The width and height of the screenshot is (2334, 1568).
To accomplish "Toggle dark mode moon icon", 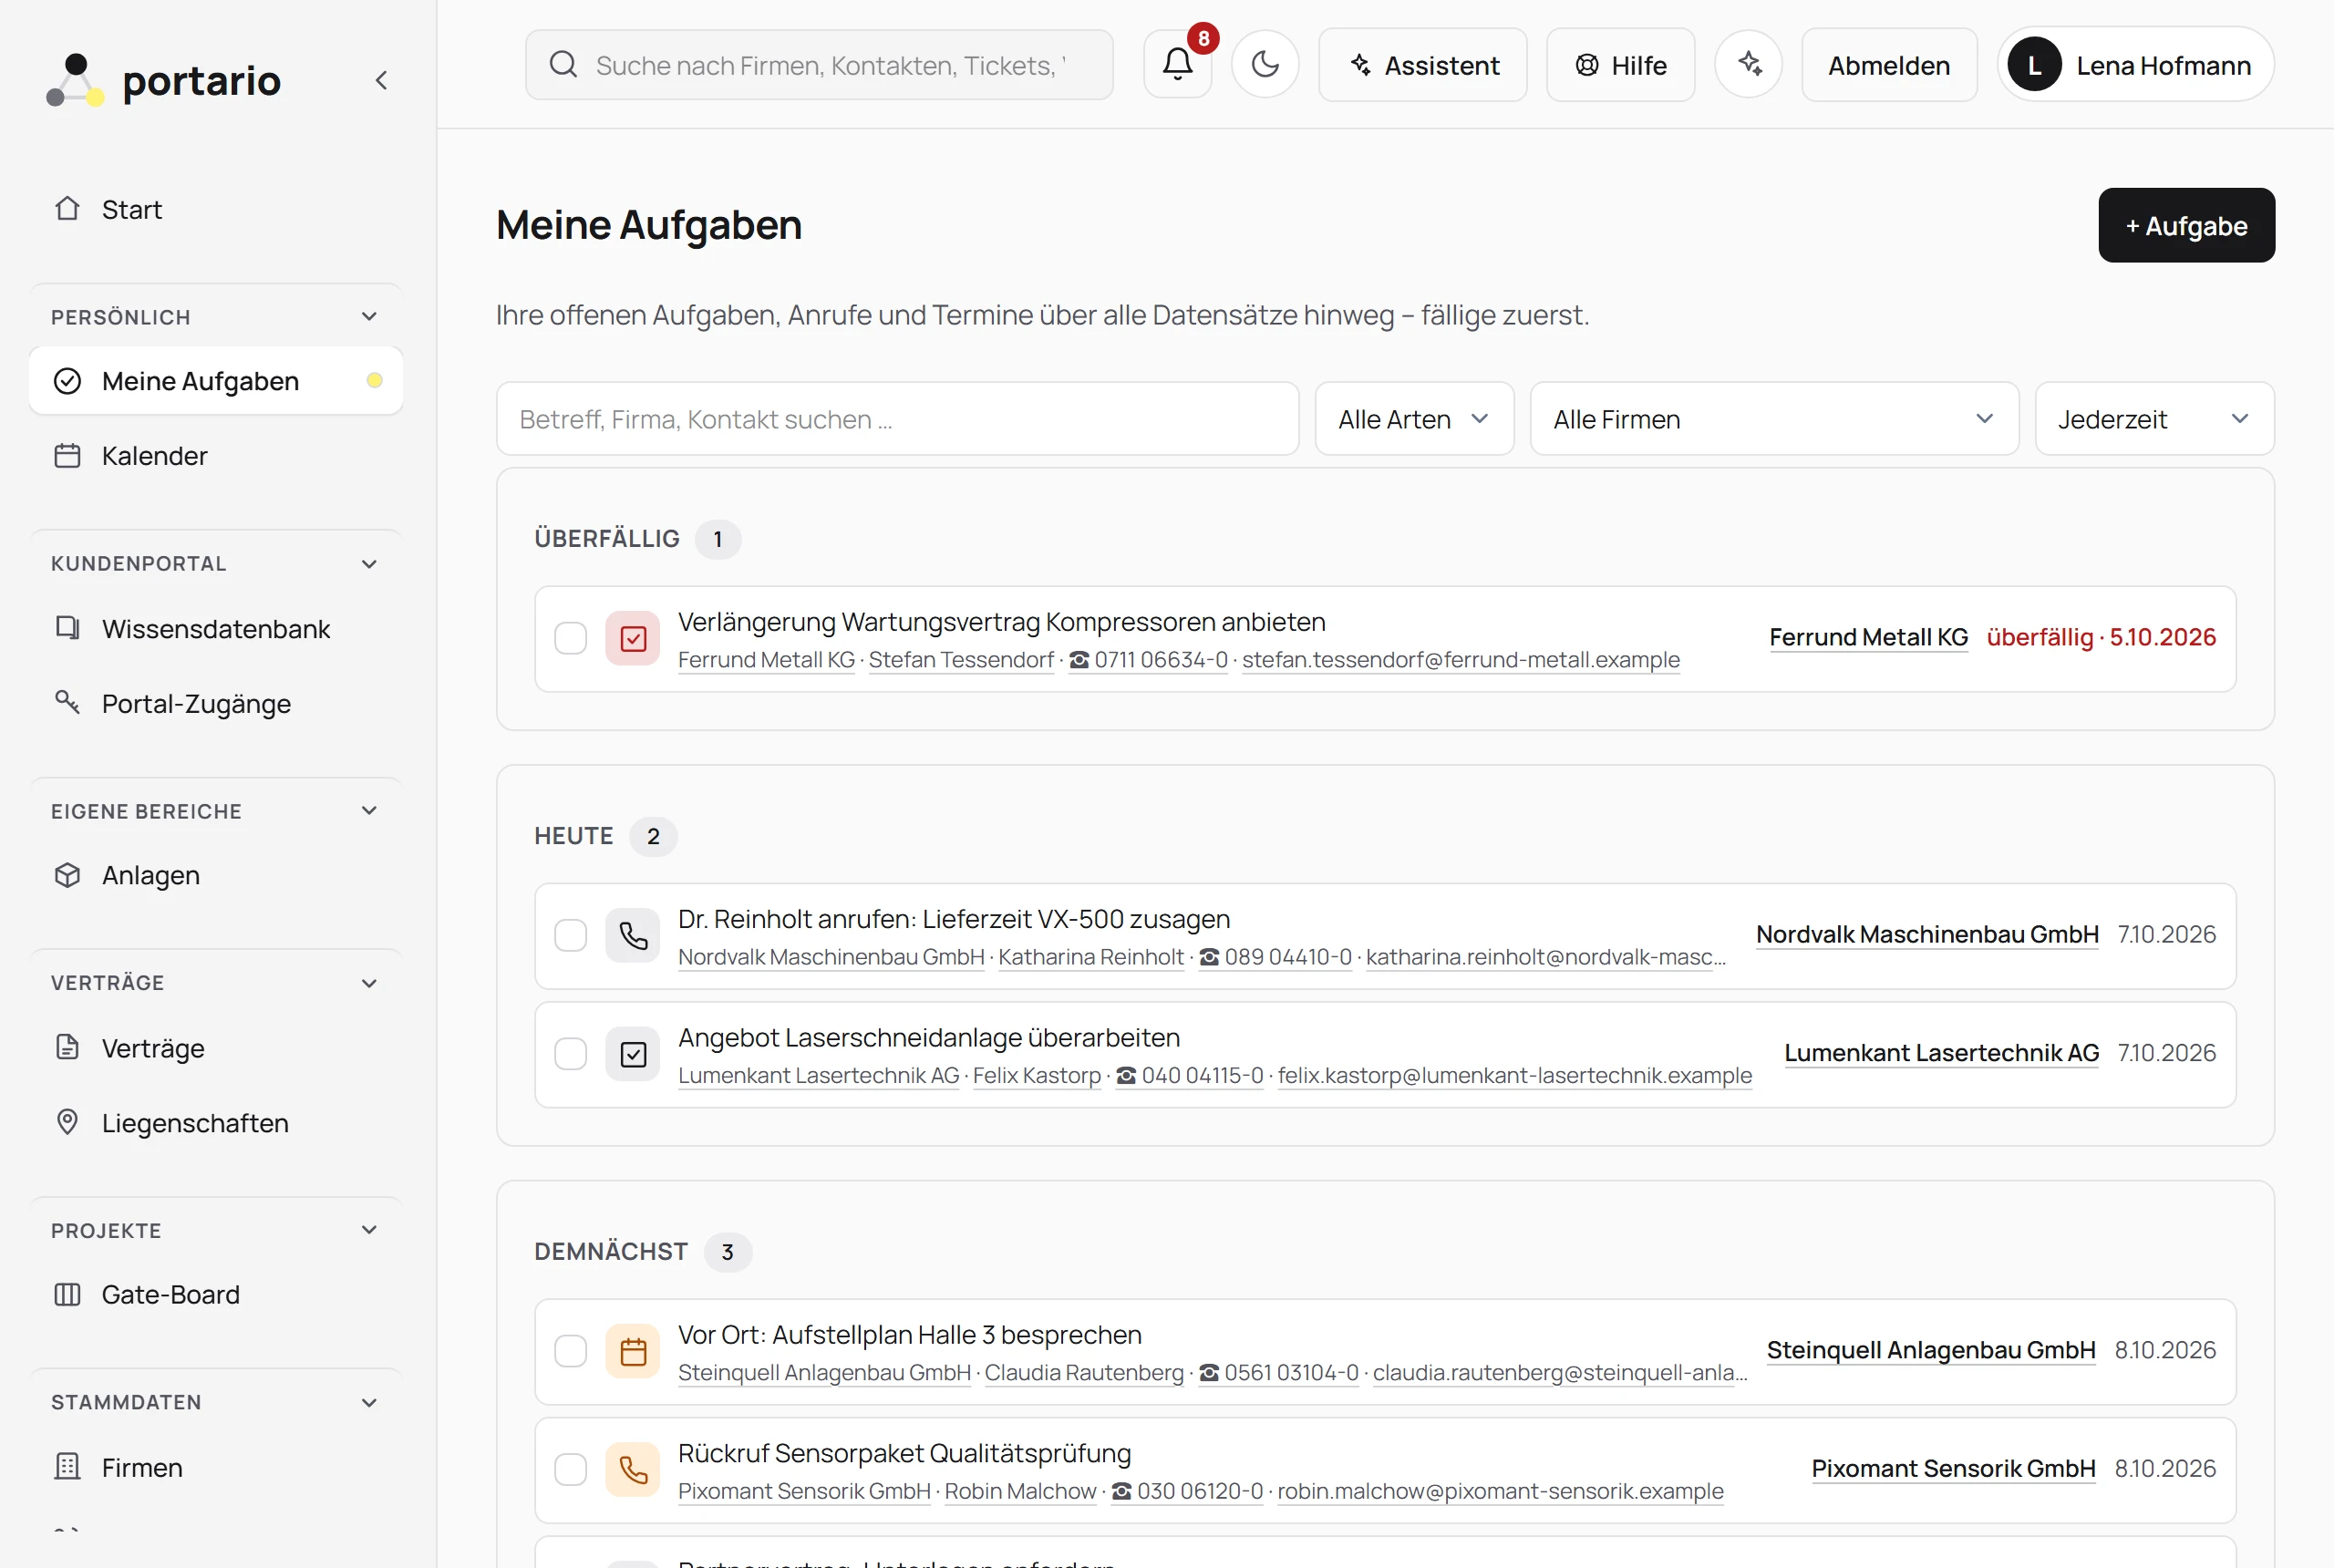I will 1265,65.
